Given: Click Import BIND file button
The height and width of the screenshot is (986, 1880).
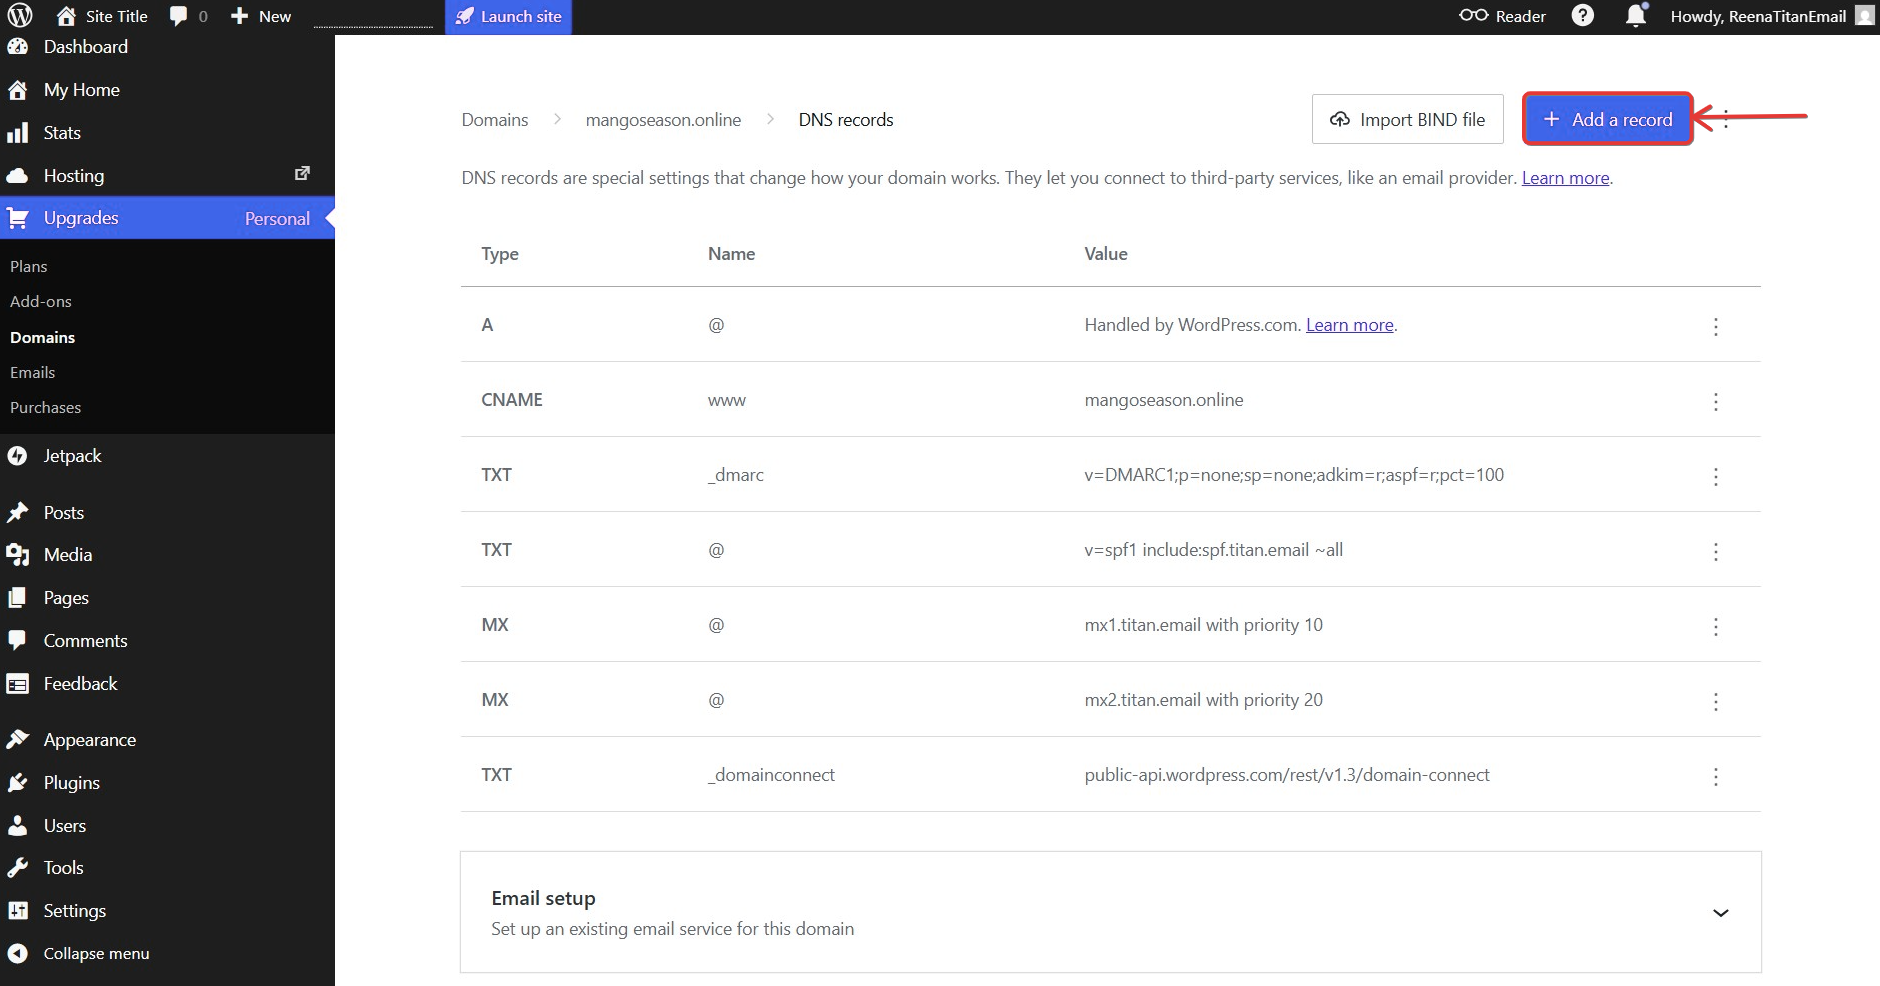Looking at the screenshot, I should coord(1407,119).
